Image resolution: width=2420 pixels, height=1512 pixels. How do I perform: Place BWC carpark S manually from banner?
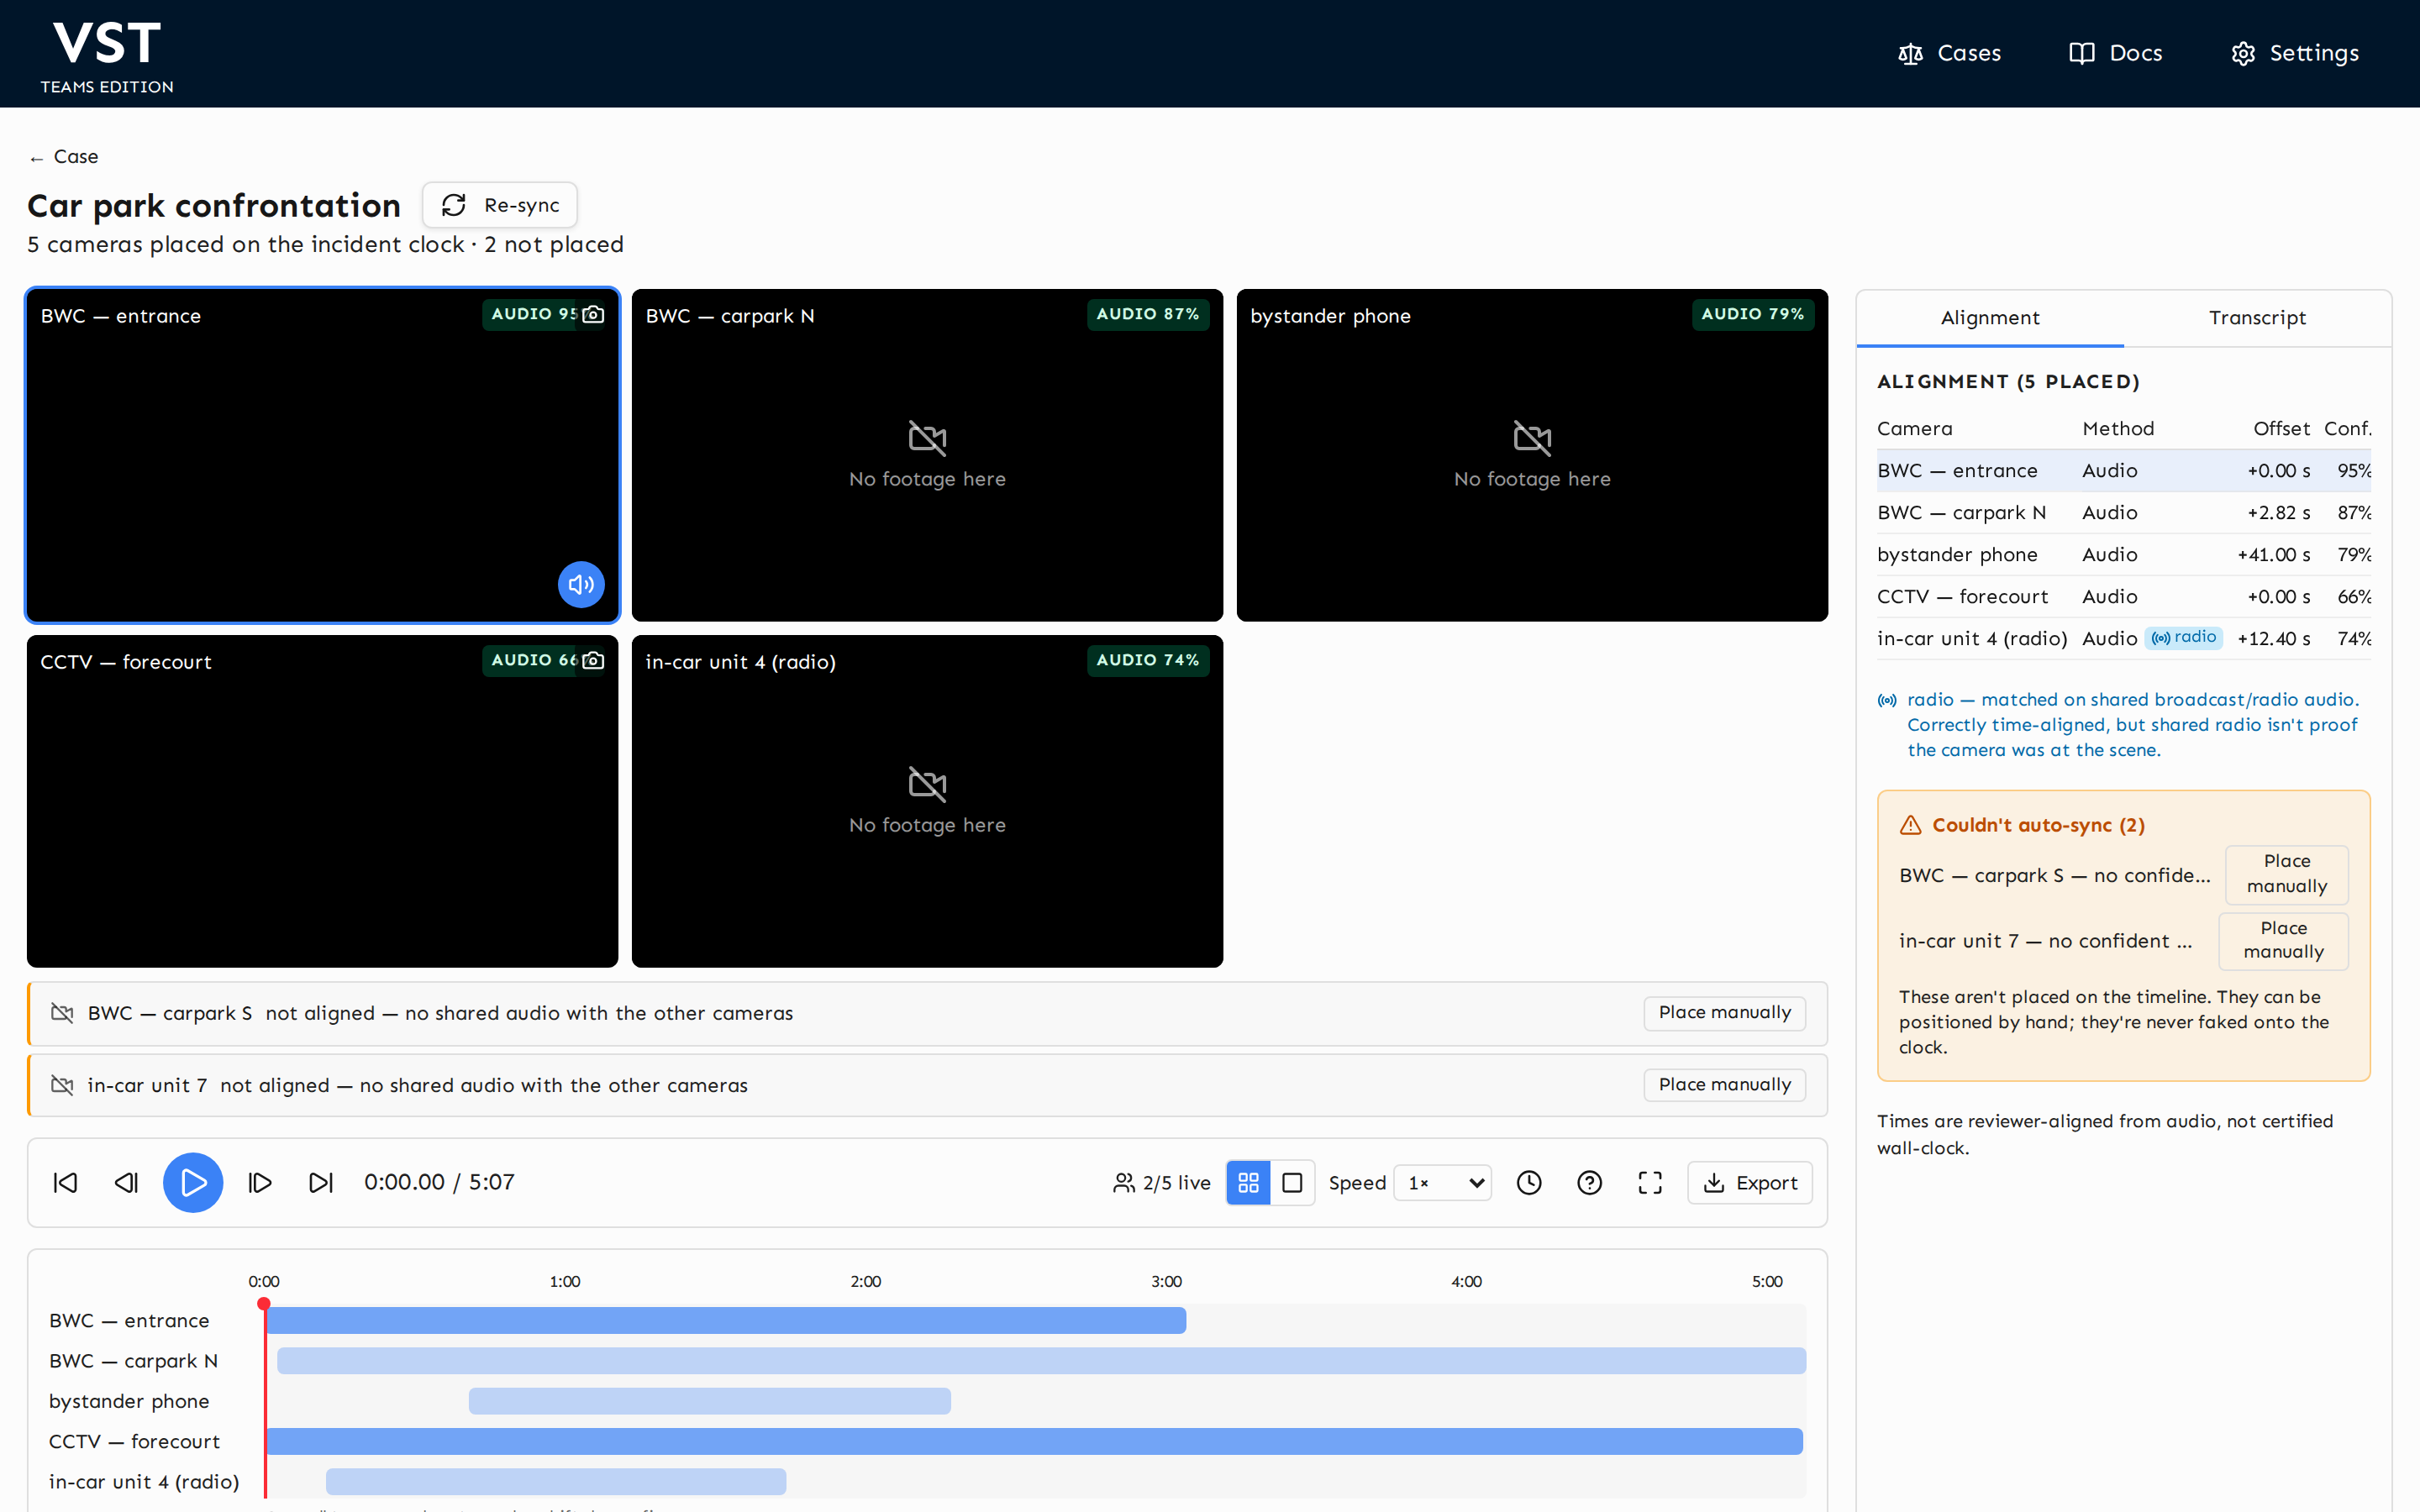[x=1724, y=1013]
